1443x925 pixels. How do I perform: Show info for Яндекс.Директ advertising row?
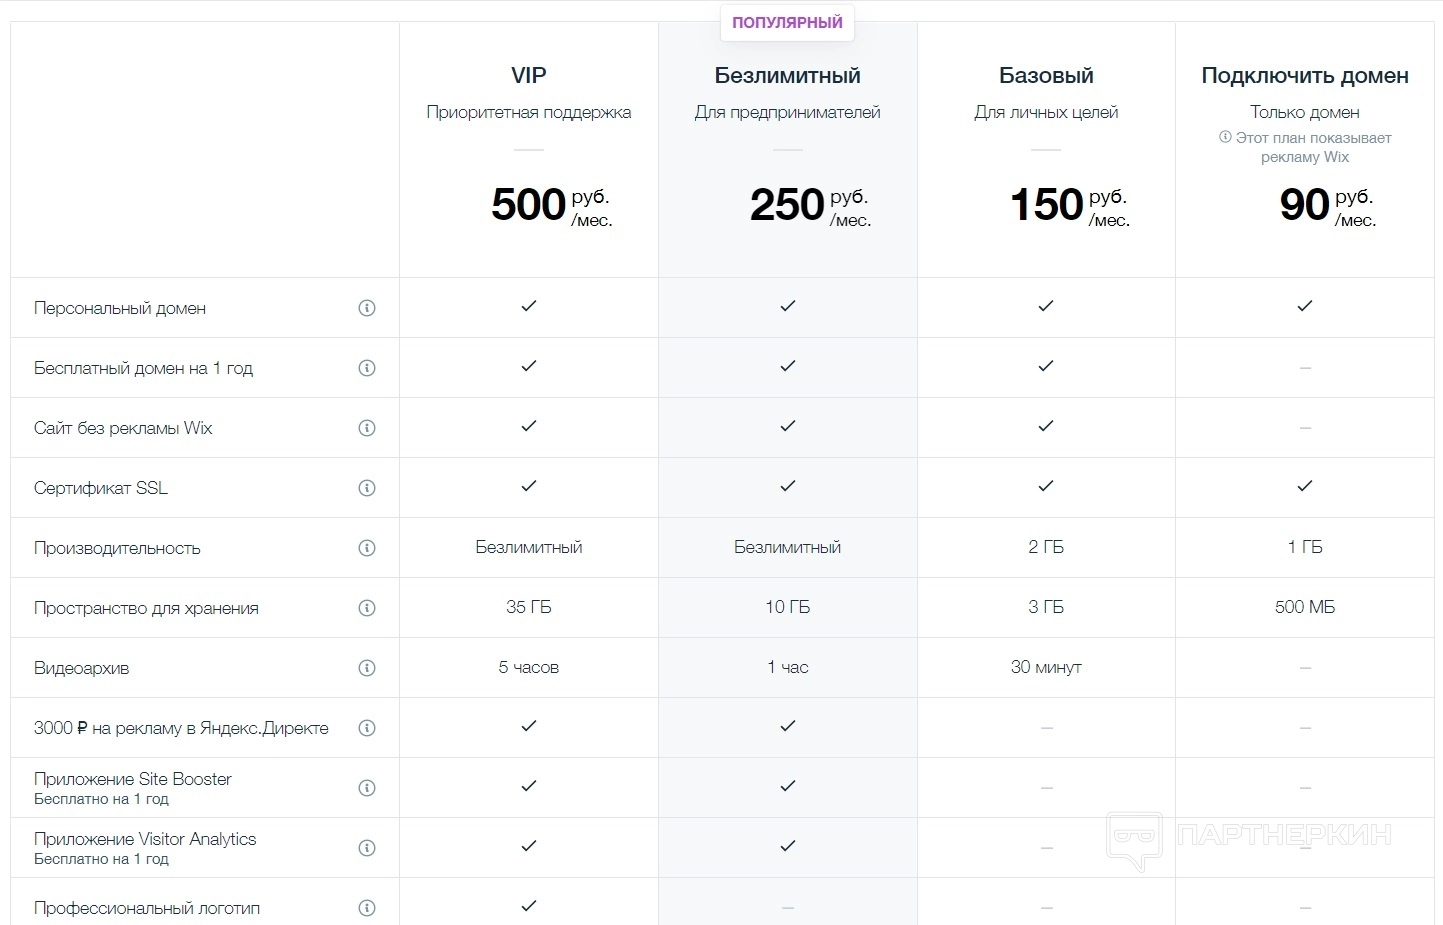367,728
